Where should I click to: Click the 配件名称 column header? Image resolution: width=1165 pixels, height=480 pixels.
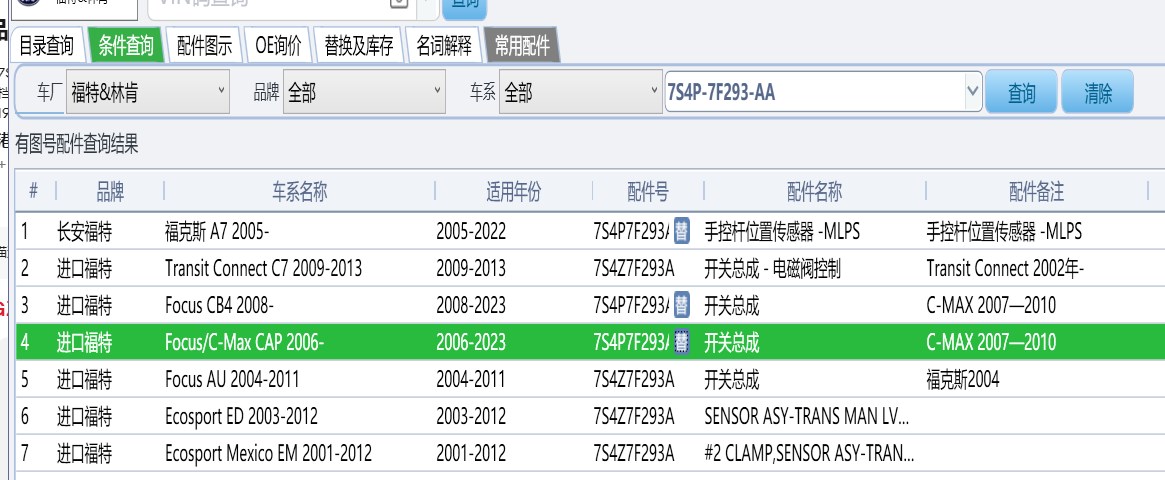point(814,192)
